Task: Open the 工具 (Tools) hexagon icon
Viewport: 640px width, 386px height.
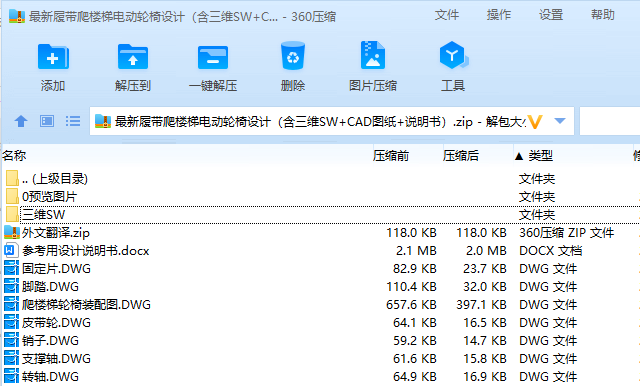Action: 453,55
